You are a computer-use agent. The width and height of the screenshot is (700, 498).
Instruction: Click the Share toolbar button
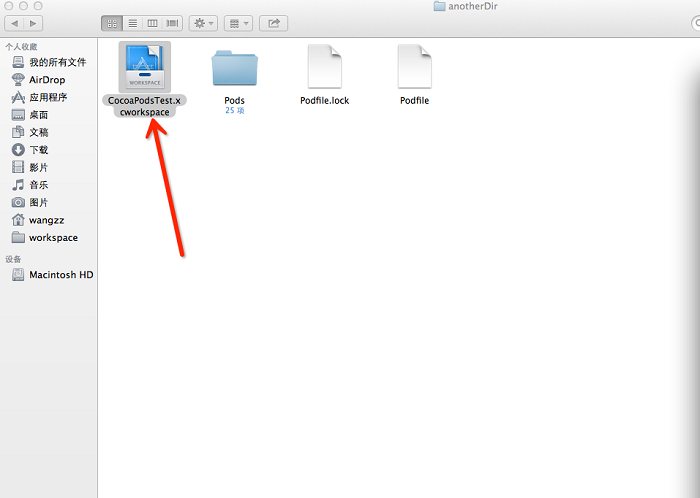(274, 23)
